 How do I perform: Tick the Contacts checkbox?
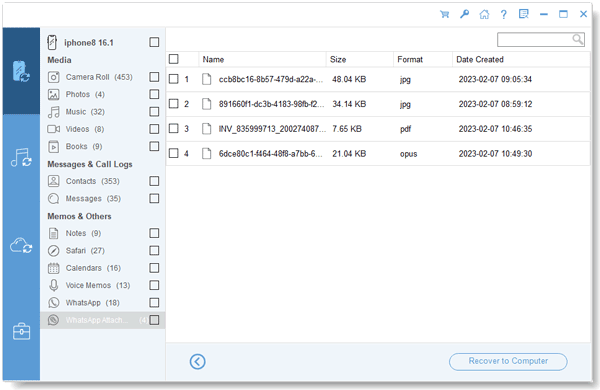154,181
